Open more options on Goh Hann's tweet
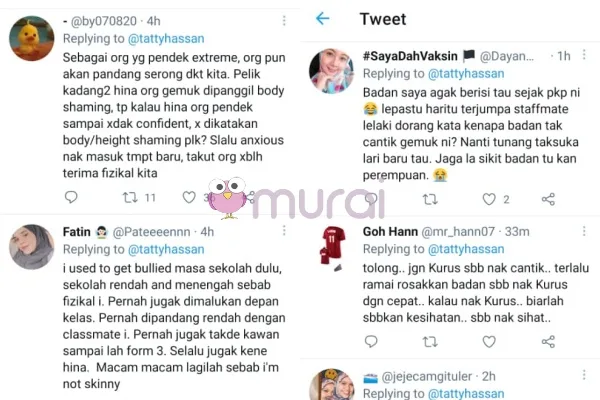Image resolution: width=600 pixels, height=400 pixels. (584, 231)
